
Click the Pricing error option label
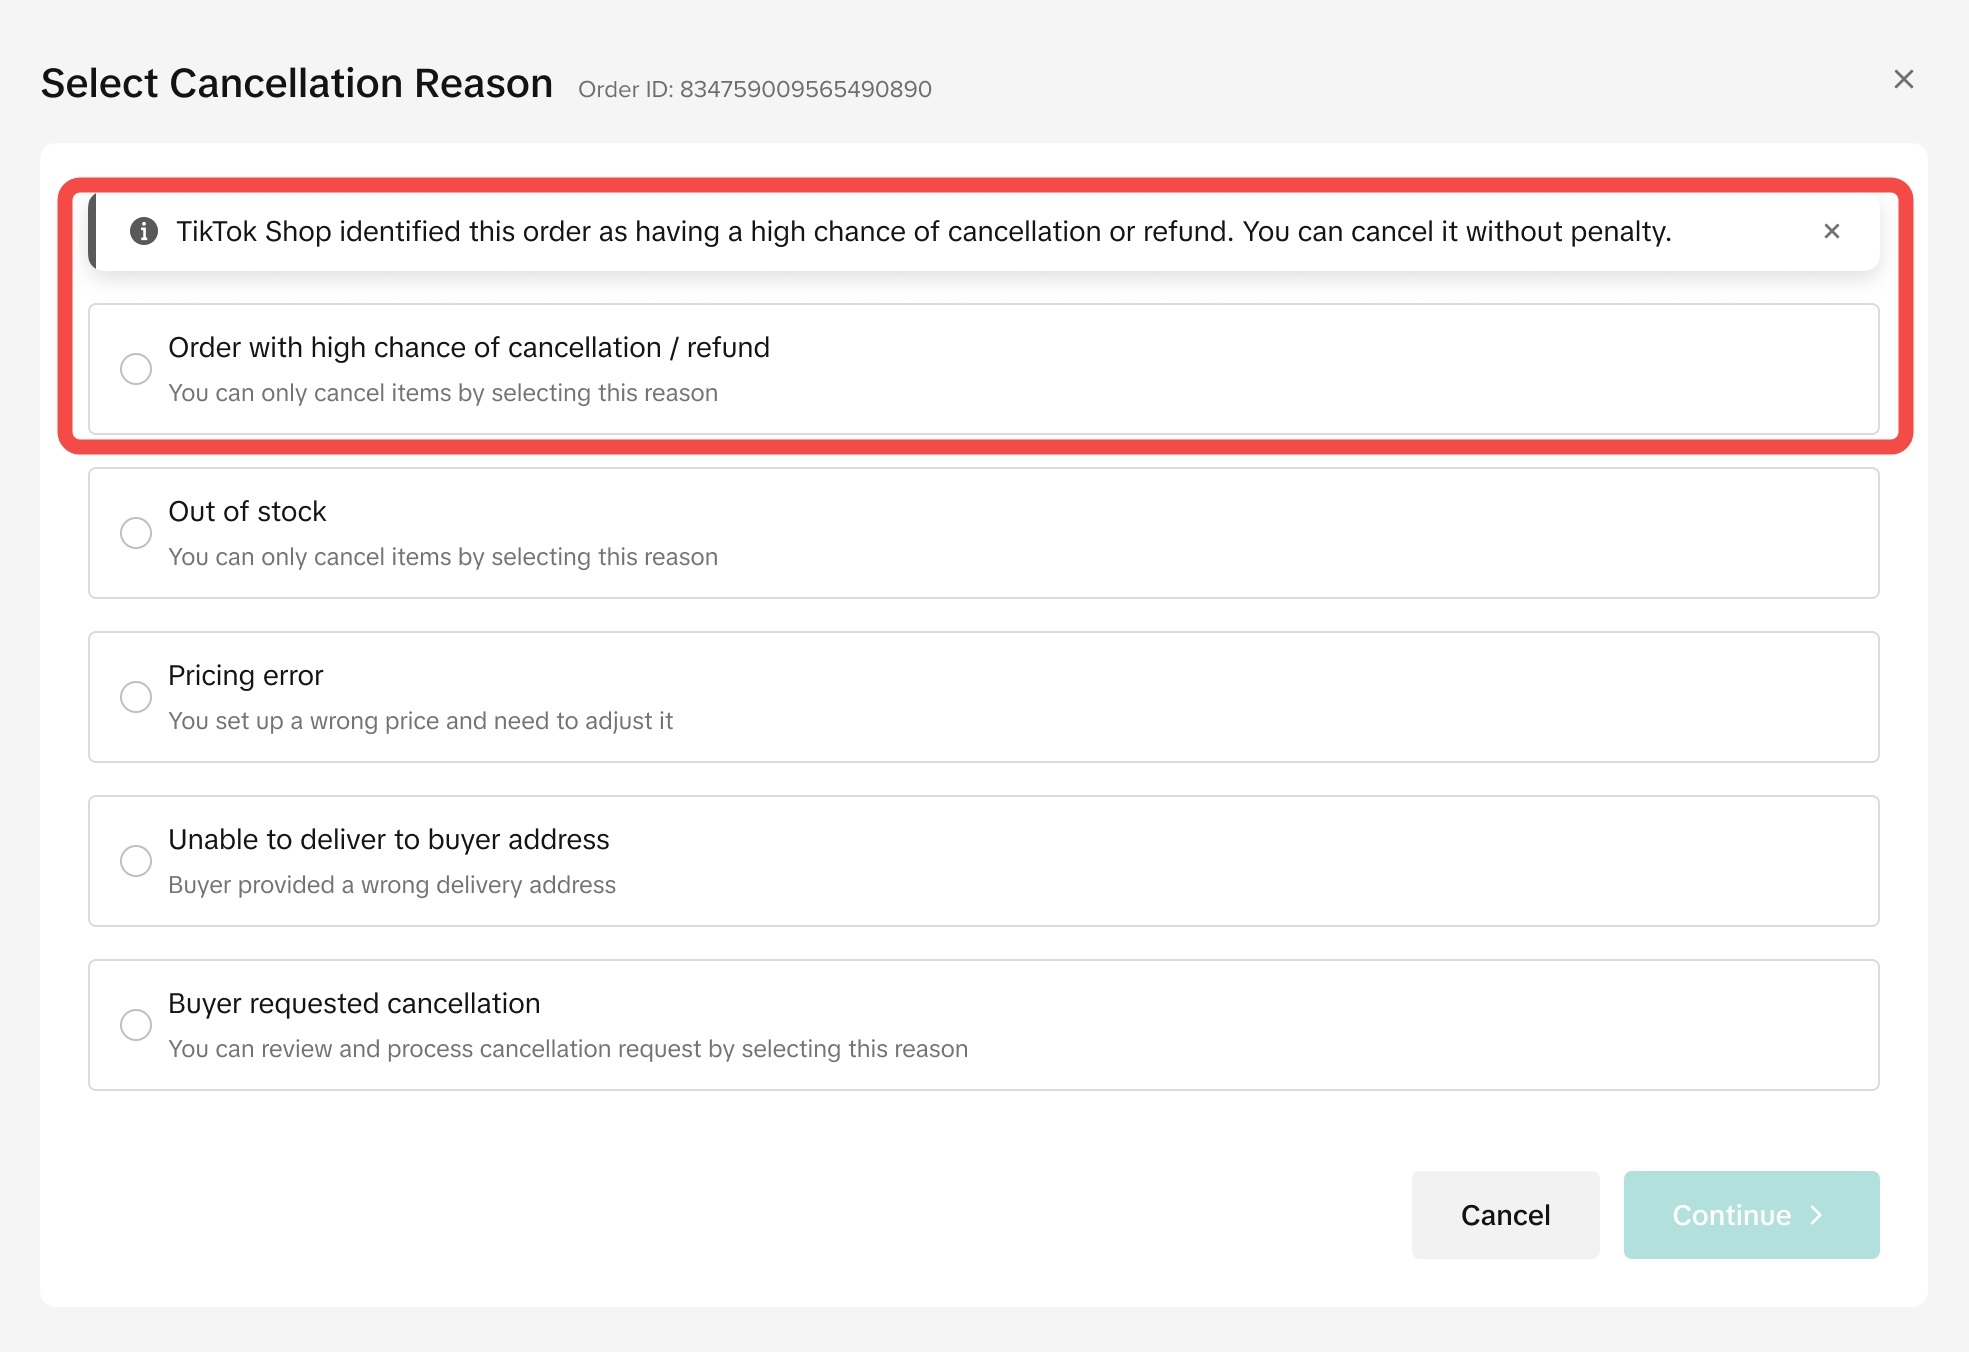click(246, 675)
